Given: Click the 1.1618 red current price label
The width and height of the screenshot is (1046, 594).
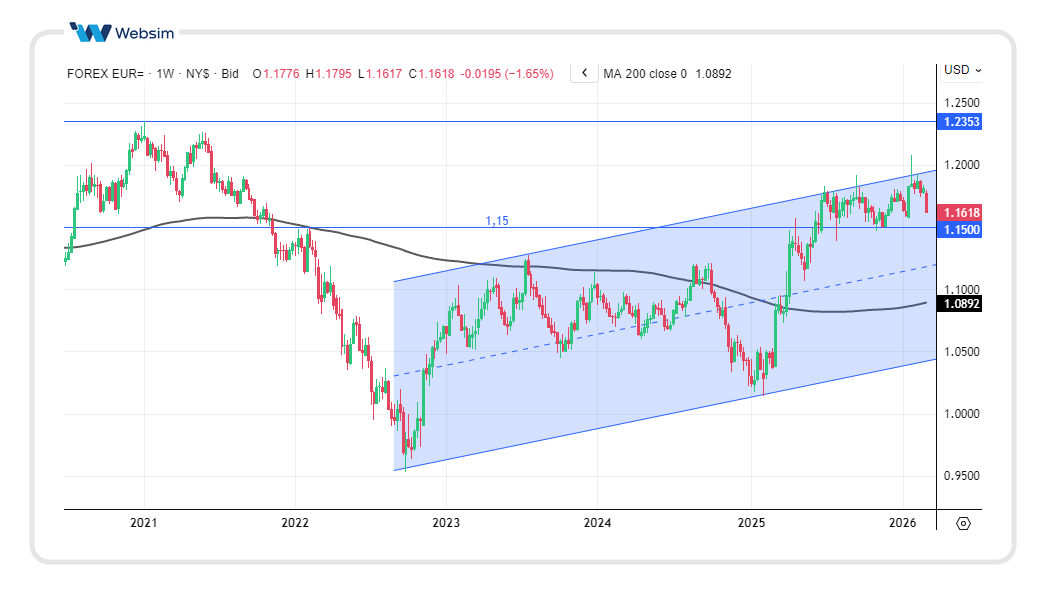Looking at the screenshot, I should click(962, 212).
